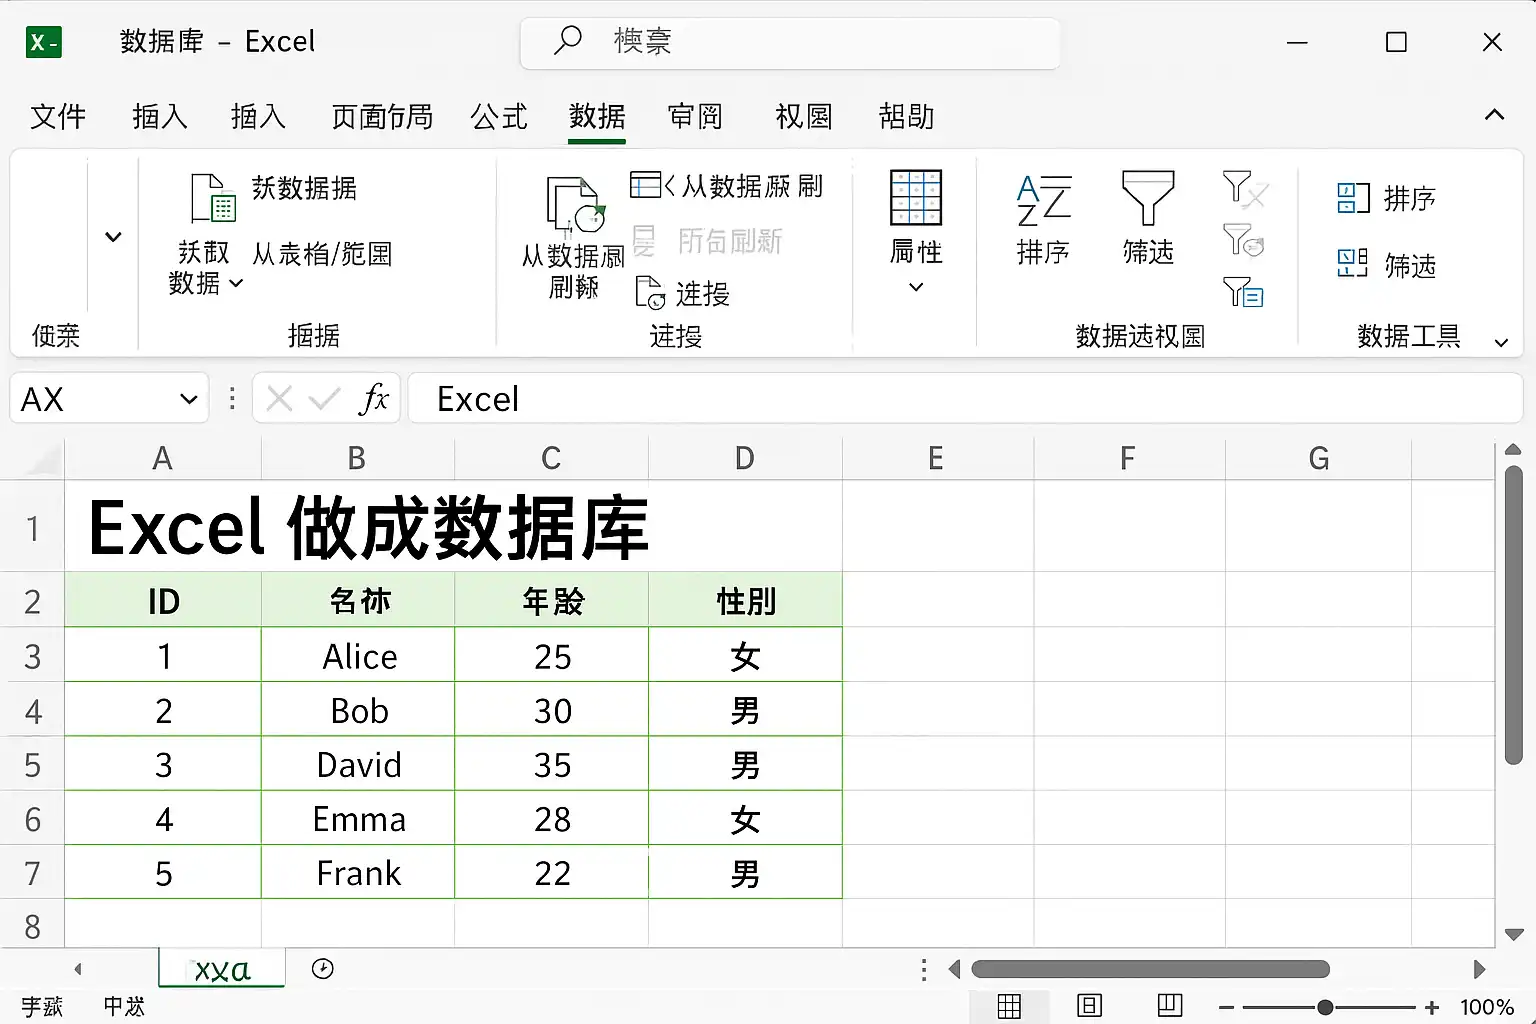The width and height of the screenshot is (1536, 1024).
Task: Switch to normal grid view in status bar
Action: (1009, 1006)
